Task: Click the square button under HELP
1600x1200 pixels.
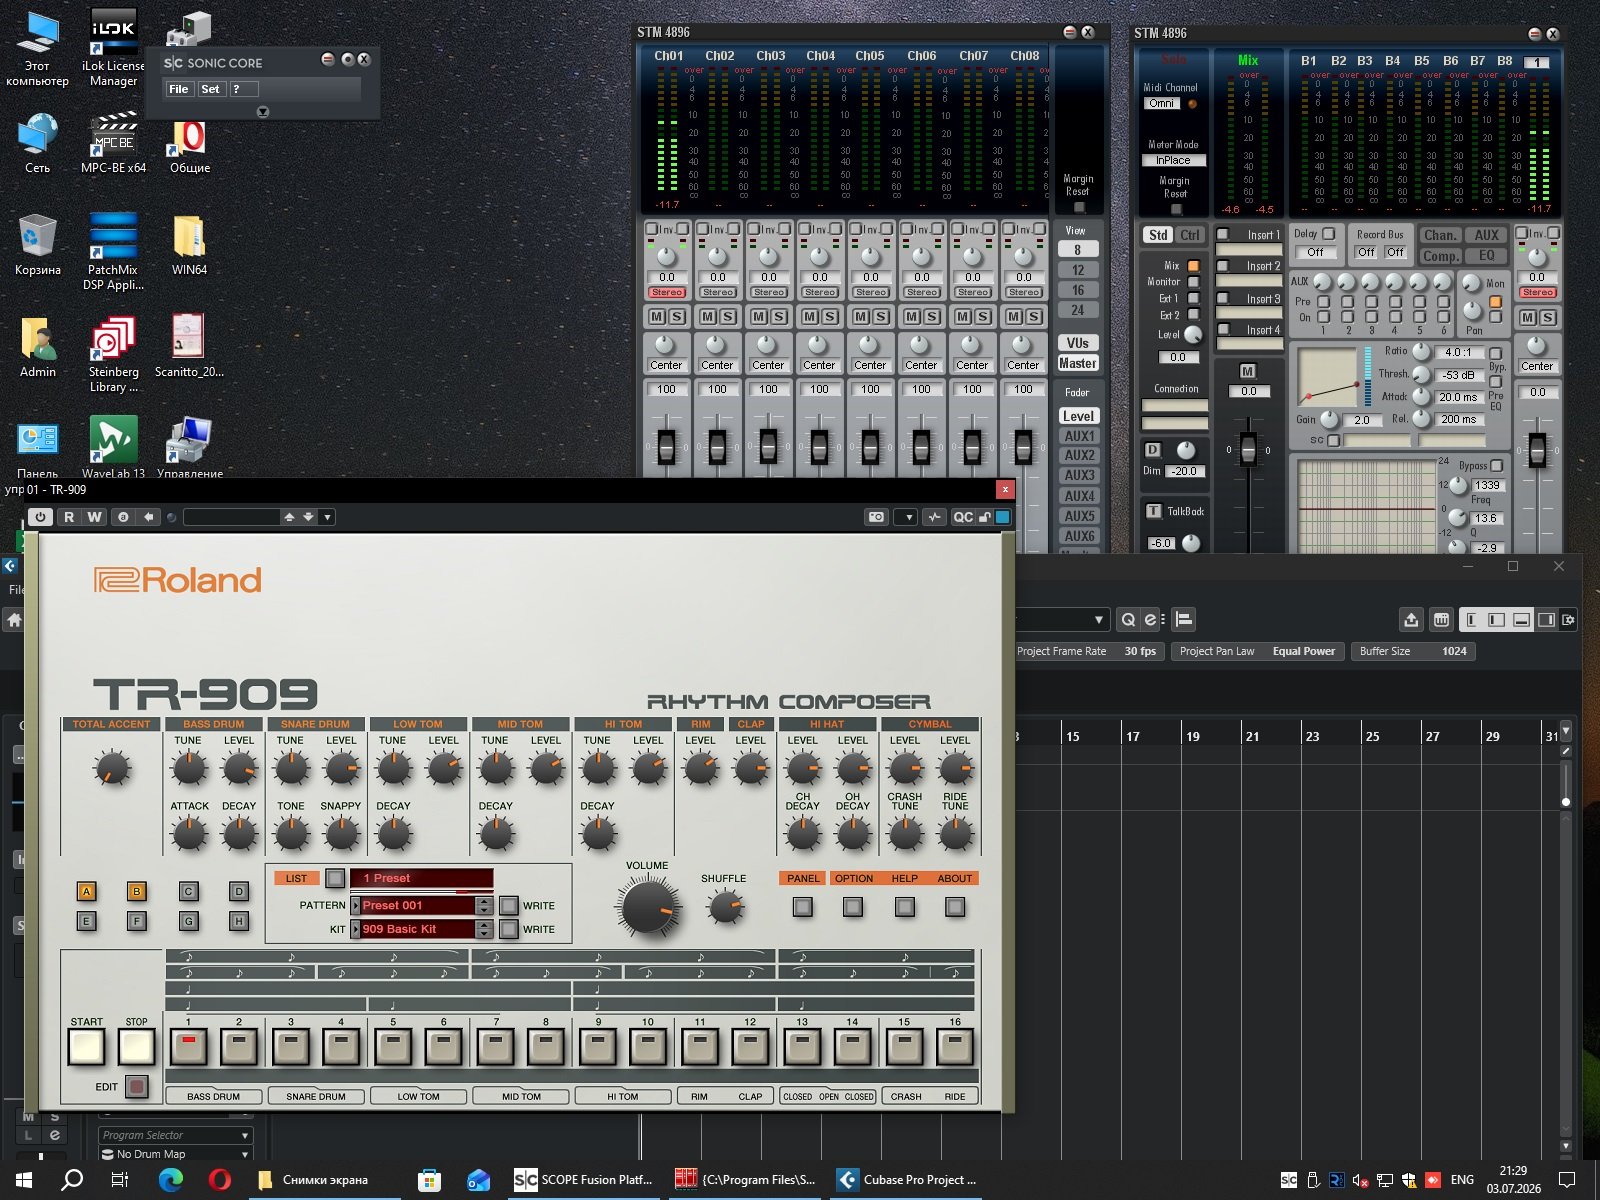Action: point(905,907)
